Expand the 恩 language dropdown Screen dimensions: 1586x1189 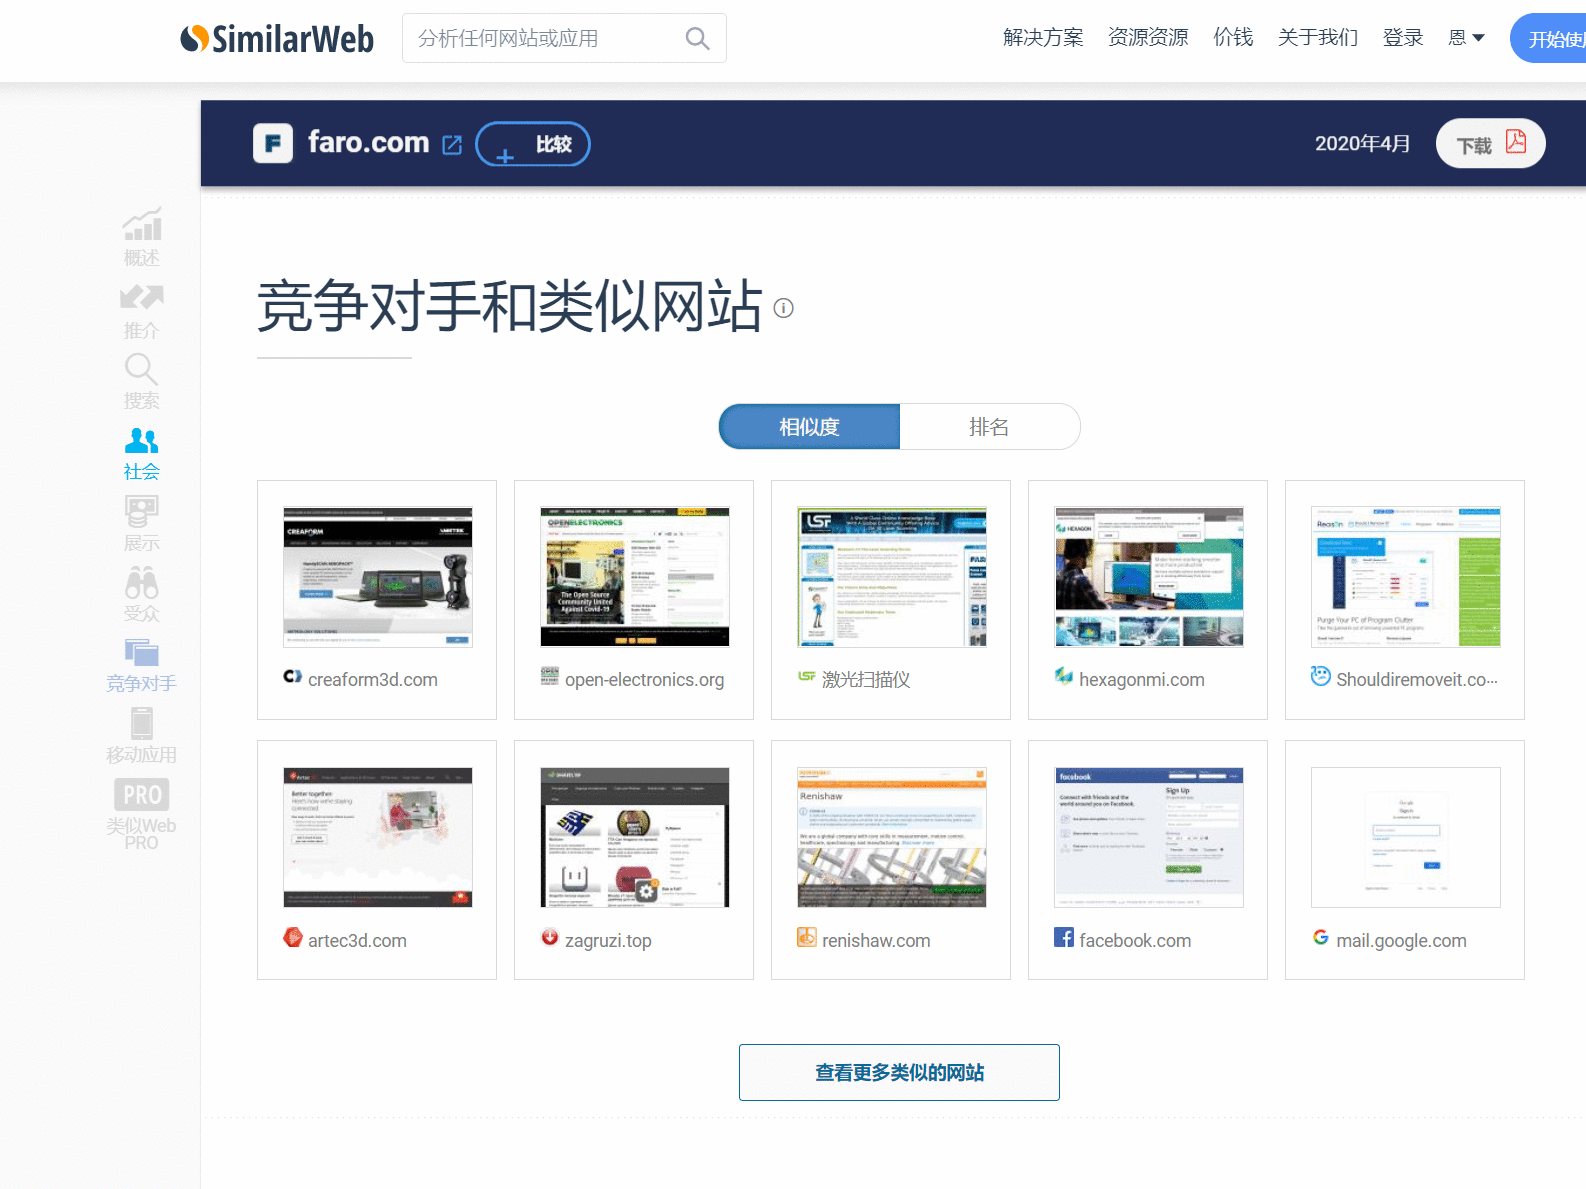[x=1466, y=38]
